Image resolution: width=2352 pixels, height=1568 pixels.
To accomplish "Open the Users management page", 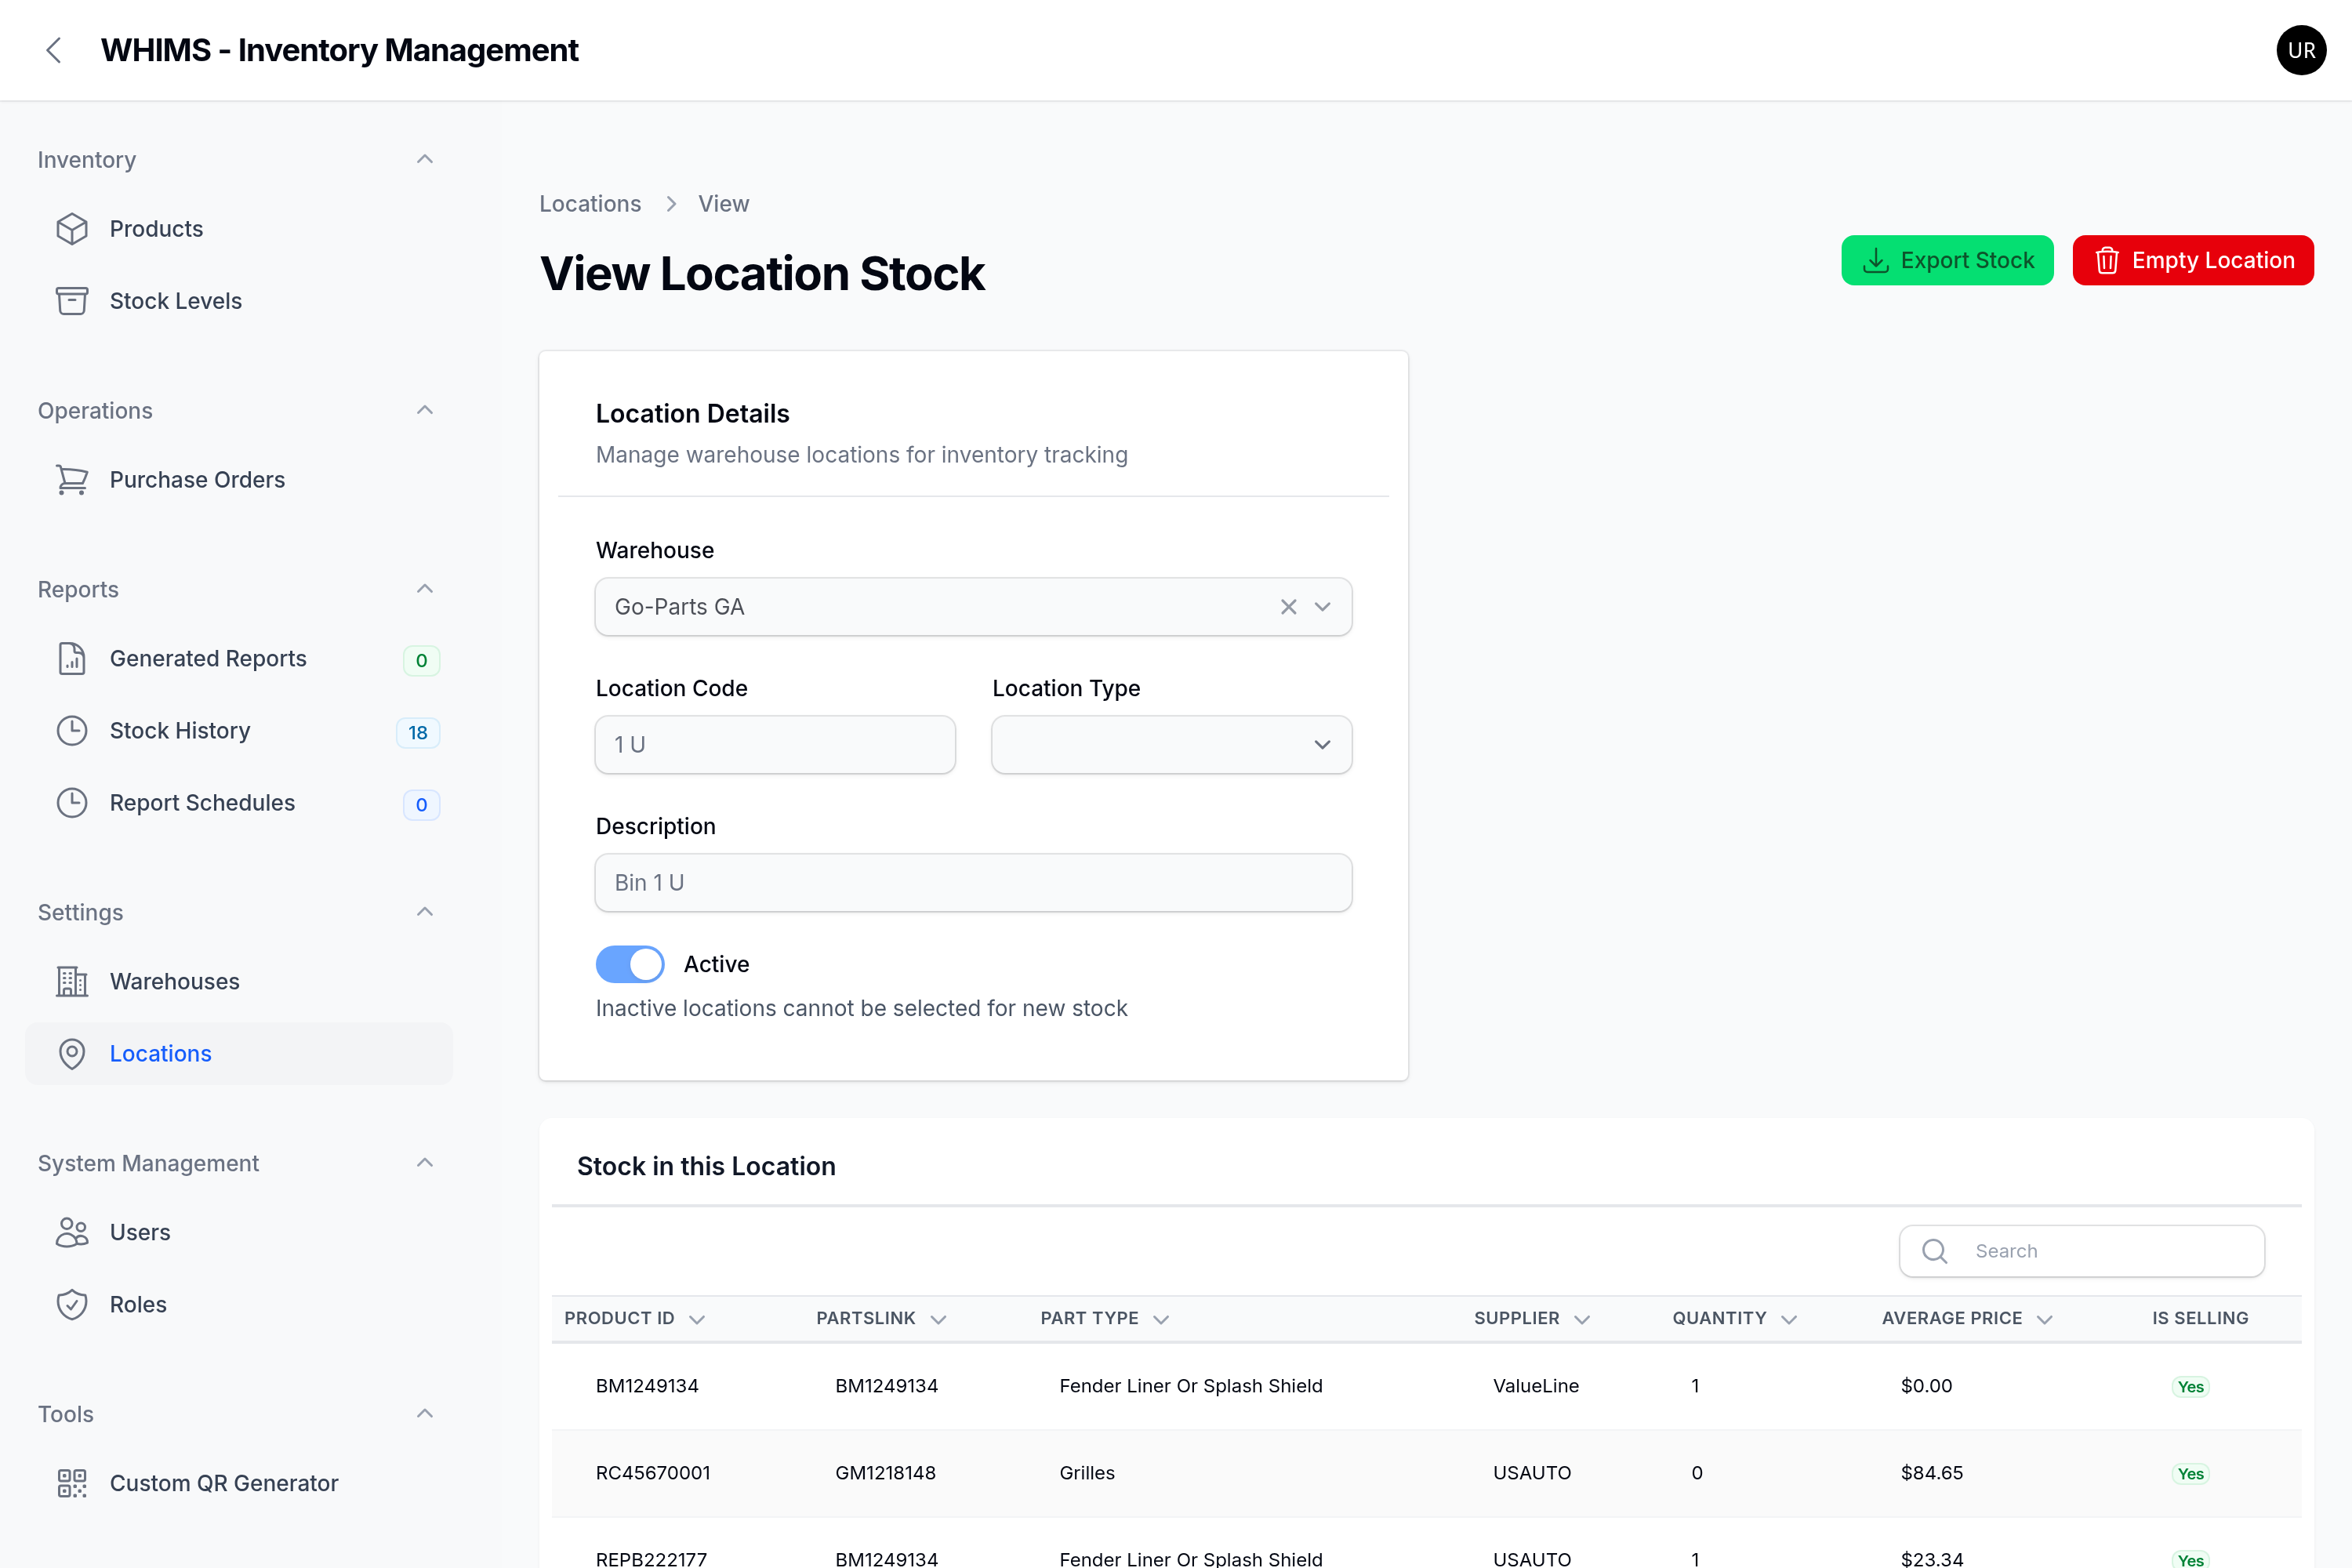I will 239,1233.
